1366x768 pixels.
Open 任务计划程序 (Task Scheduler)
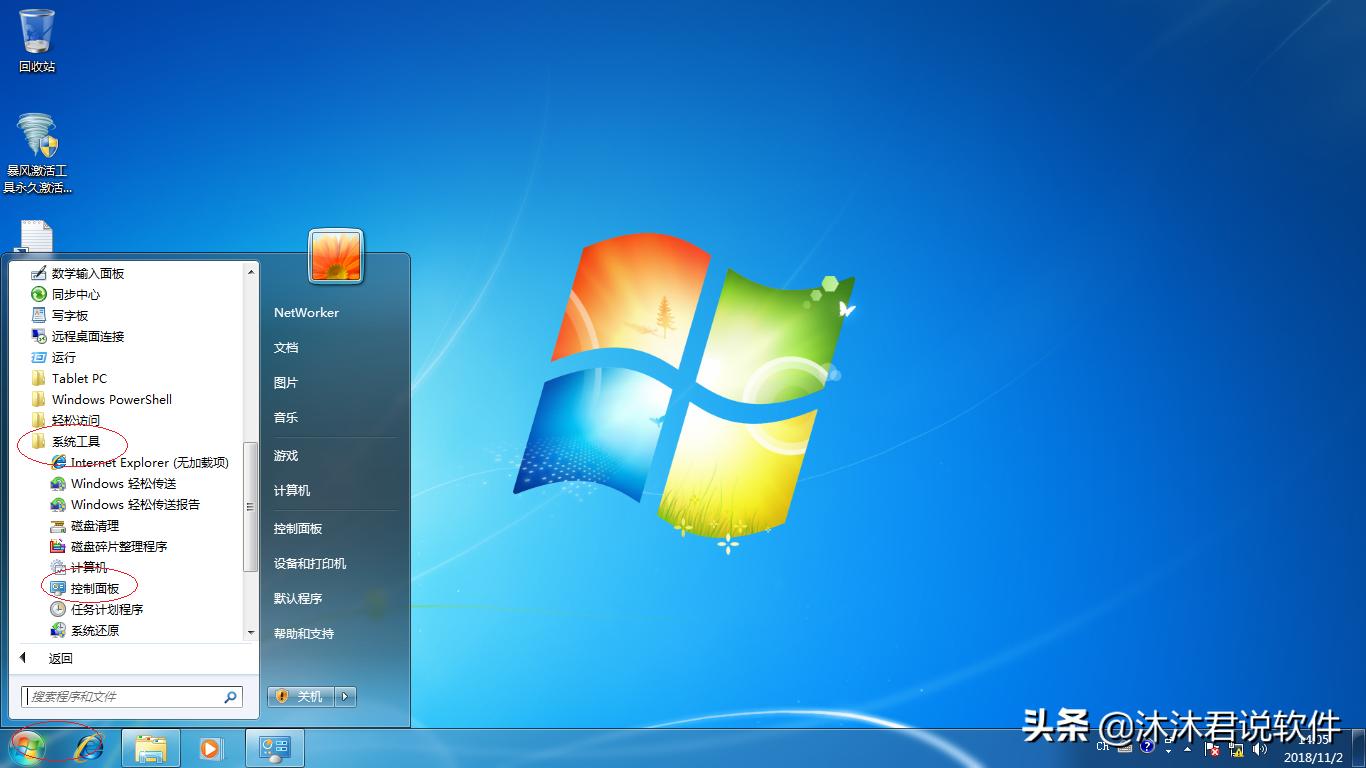(x=105, y=609)
